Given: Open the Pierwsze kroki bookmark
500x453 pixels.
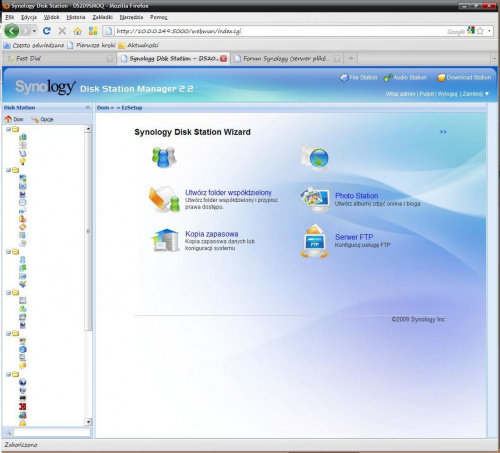Looking at the screenshot, I should [x=91, y=45].
